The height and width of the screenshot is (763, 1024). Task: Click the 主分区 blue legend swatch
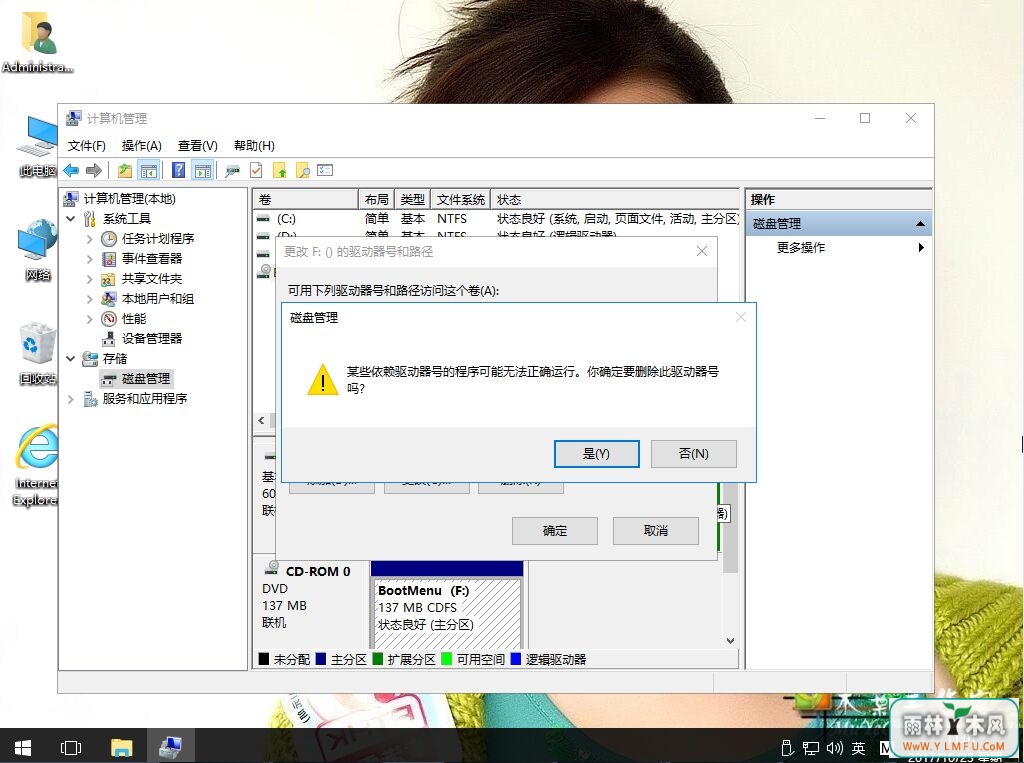pos(321,659)
